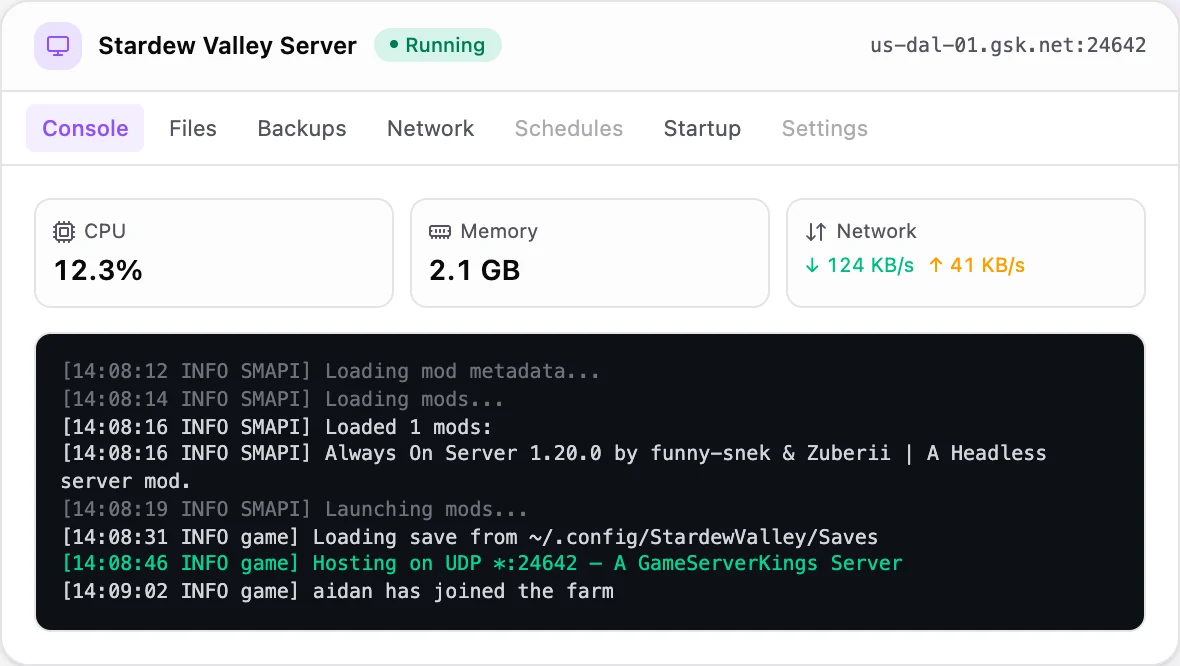Open the Settings tab
The width and height of the screenshot is (1180, 666).
(x=825, y=128)
